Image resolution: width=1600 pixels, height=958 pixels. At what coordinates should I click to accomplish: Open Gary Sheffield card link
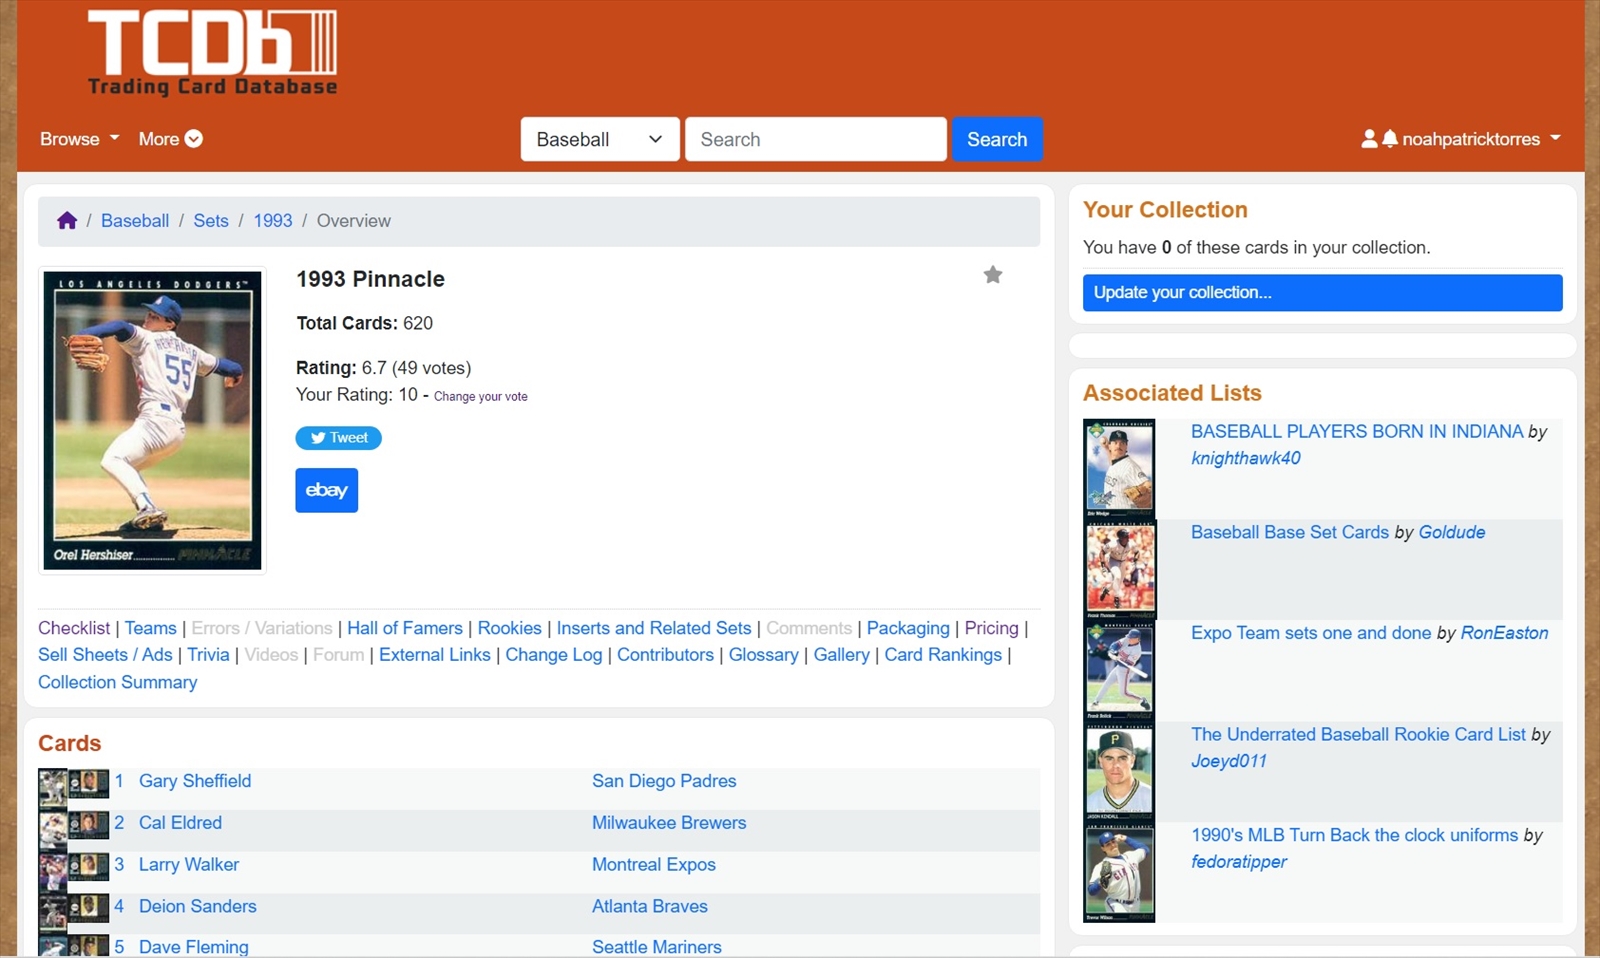(195, 781)
